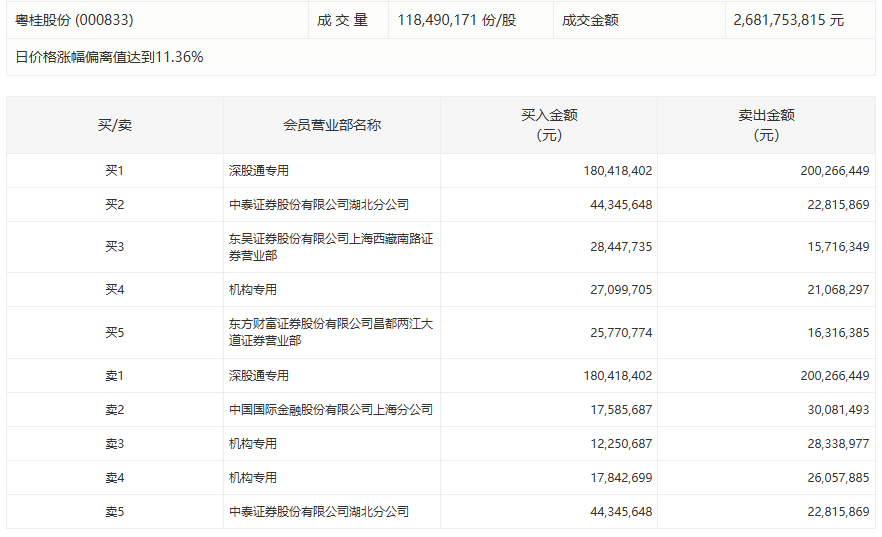Image resolution: width=882 pixels, height=537 pixels.
Task: Click the 日价格涨幅偏离值达到11.36% notice text
Action: (110, 57)
